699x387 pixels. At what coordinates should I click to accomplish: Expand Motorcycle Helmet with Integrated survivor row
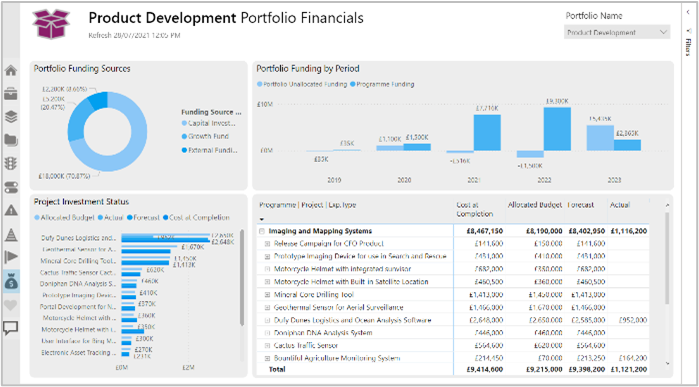tap(267, 269)
